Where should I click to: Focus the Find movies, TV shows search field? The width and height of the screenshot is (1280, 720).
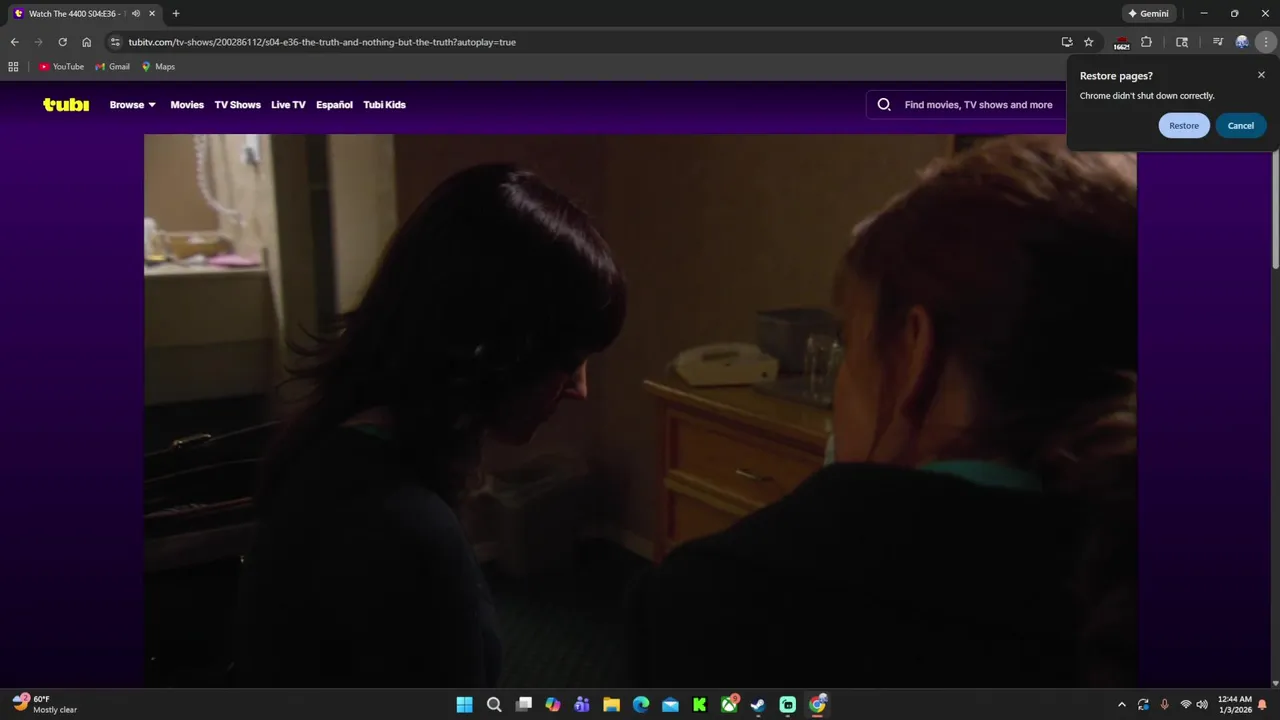point(978,104)
